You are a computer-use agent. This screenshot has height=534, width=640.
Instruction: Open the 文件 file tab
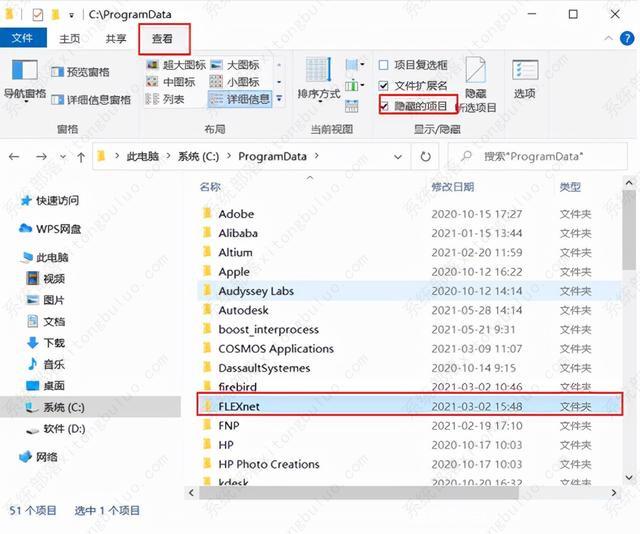[x=22, y=38]
